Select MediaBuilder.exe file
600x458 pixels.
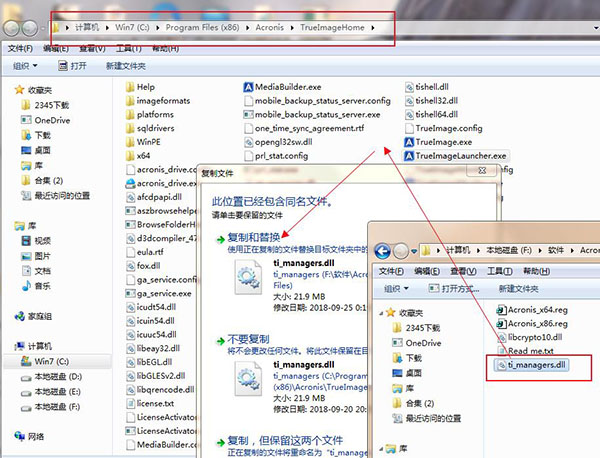[x=282, y=87]
